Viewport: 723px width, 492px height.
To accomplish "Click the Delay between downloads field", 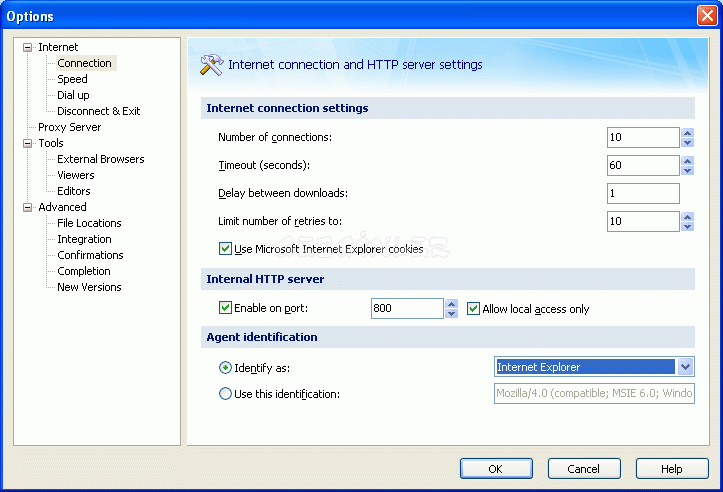I will (642, 194).
